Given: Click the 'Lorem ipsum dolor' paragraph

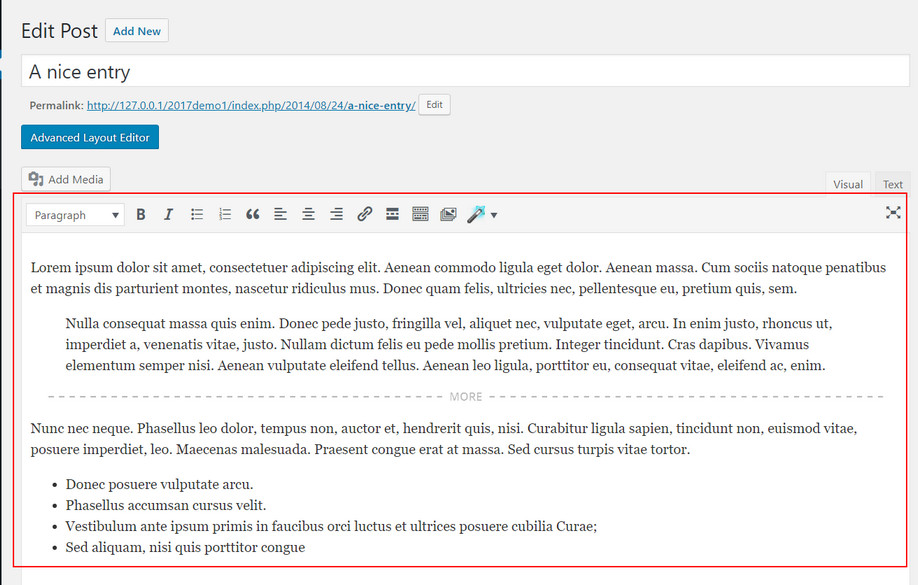Looking at the screenshot, I should point(458,278).
